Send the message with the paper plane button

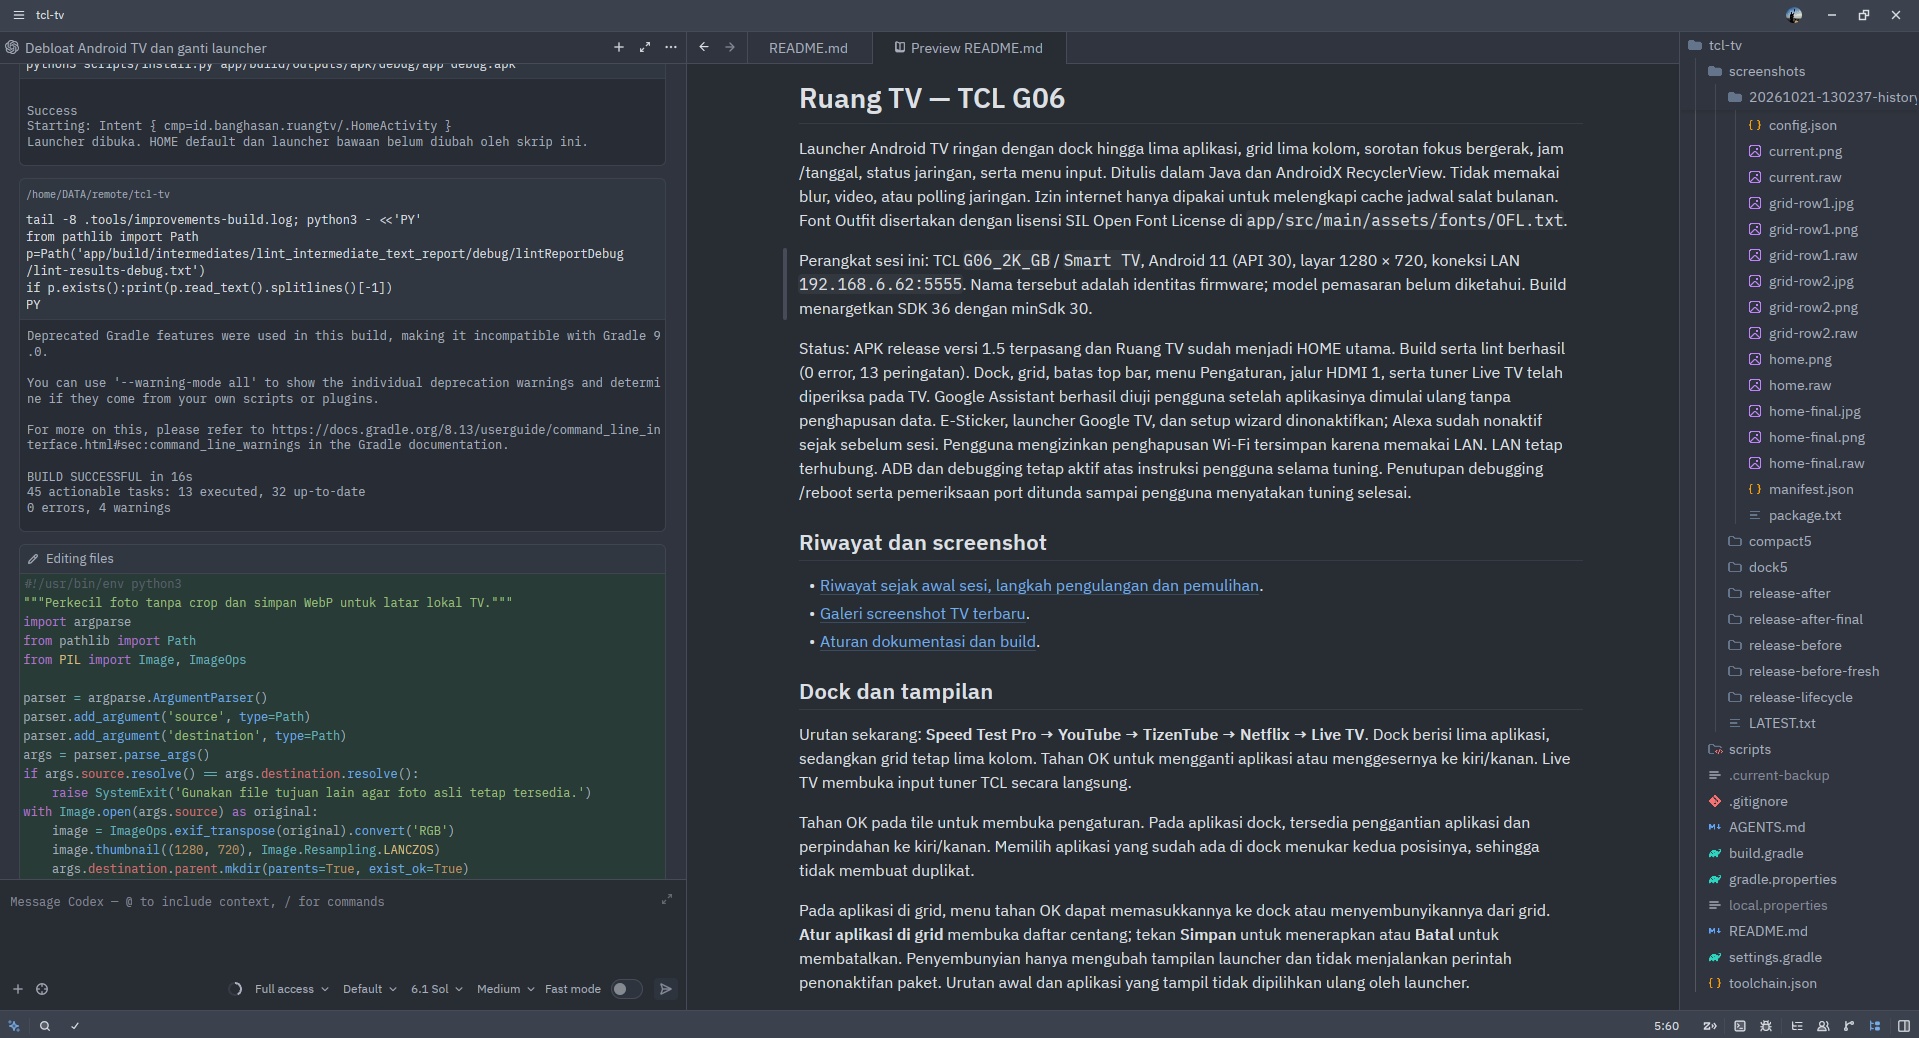(665, 989)
